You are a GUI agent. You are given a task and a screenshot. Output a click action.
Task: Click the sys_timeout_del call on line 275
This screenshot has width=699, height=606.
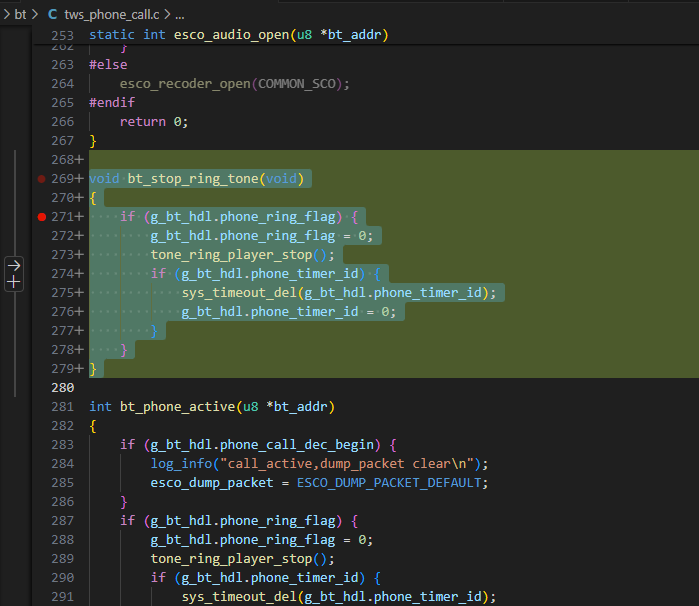tap(239, 293)
